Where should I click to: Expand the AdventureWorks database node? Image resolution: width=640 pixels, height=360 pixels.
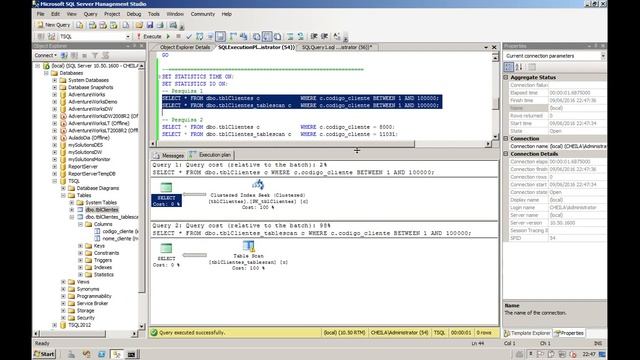point(55,95)
